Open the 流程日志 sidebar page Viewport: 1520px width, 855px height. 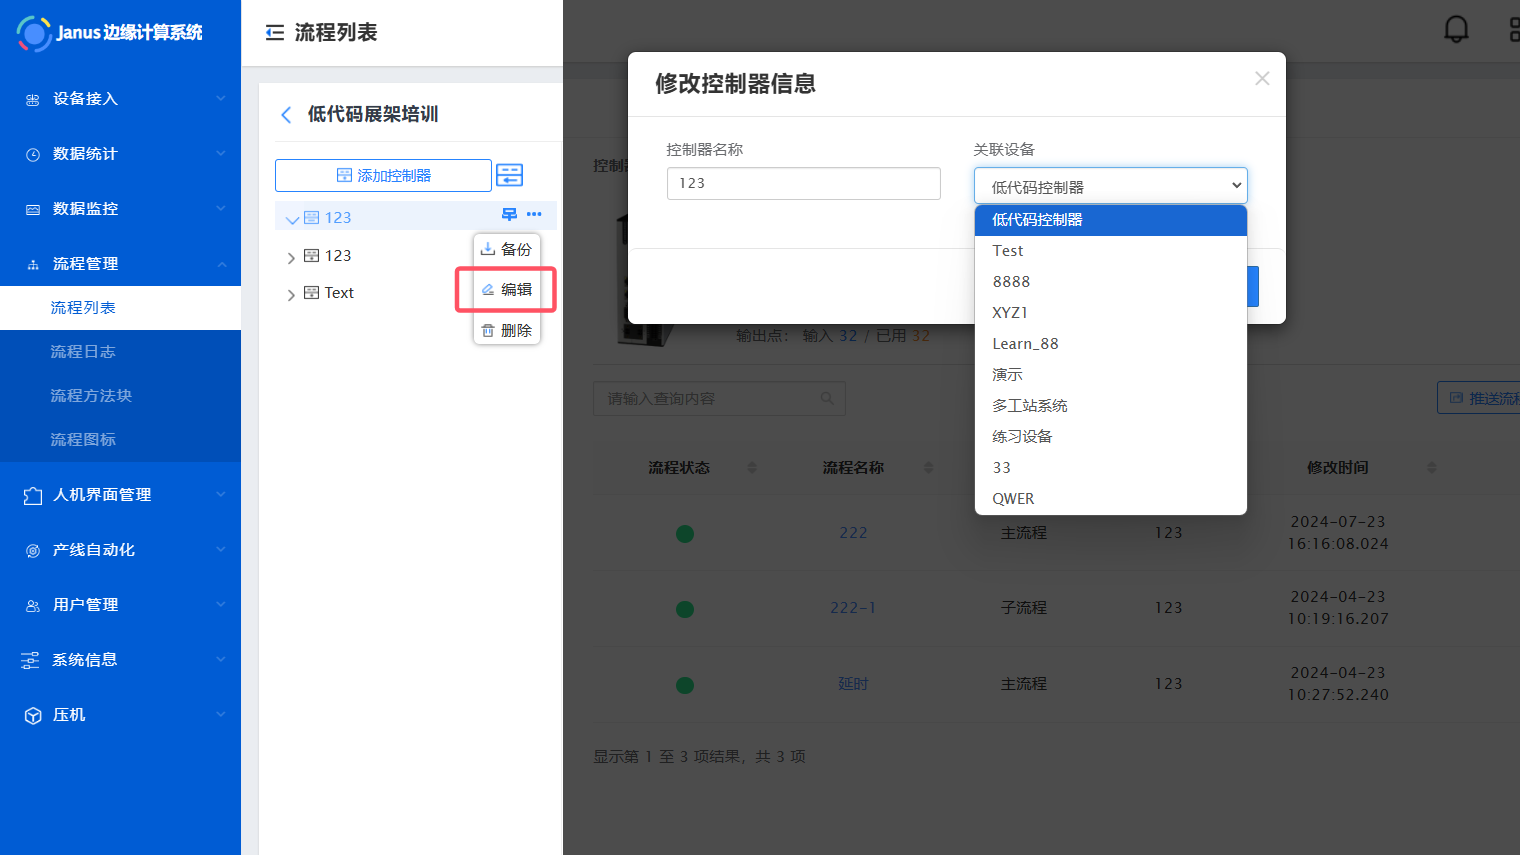83,352
